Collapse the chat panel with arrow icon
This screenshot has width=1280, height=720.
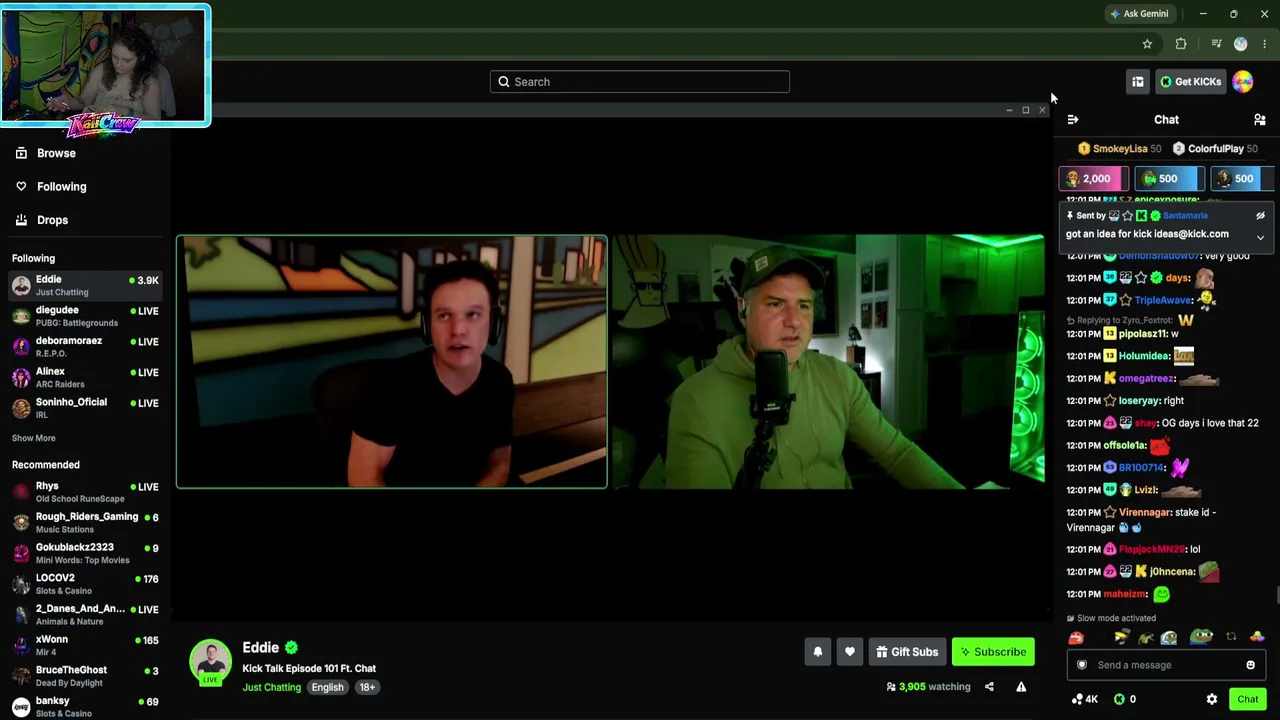point(1073,120)
